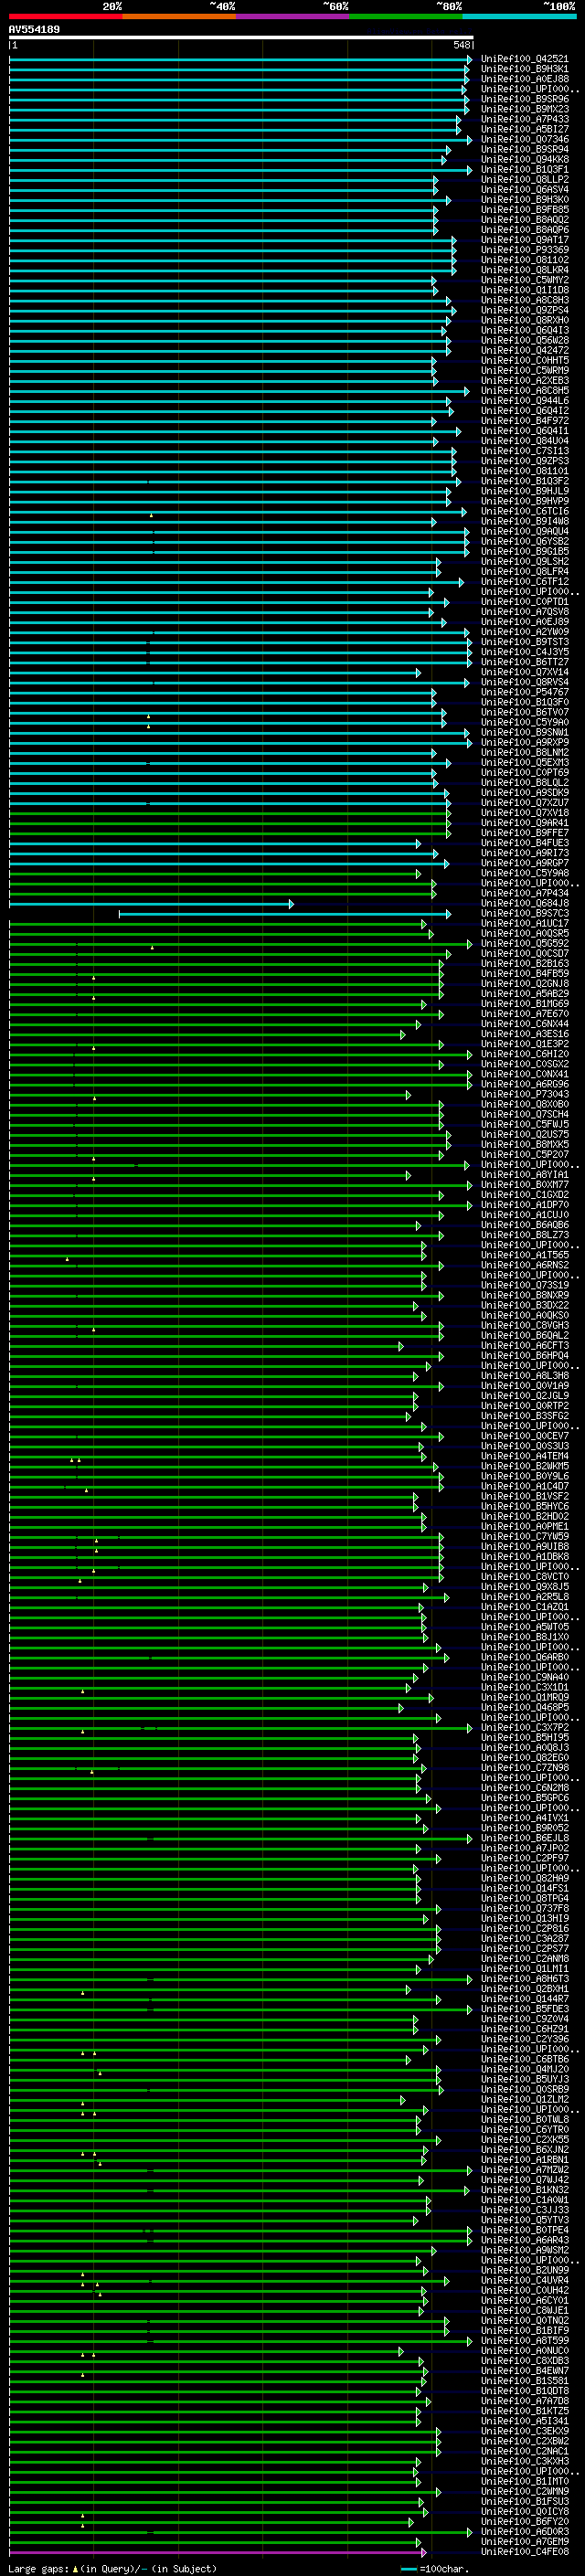Click label UniRef100_C6HI20

(x=524, y=1054)
